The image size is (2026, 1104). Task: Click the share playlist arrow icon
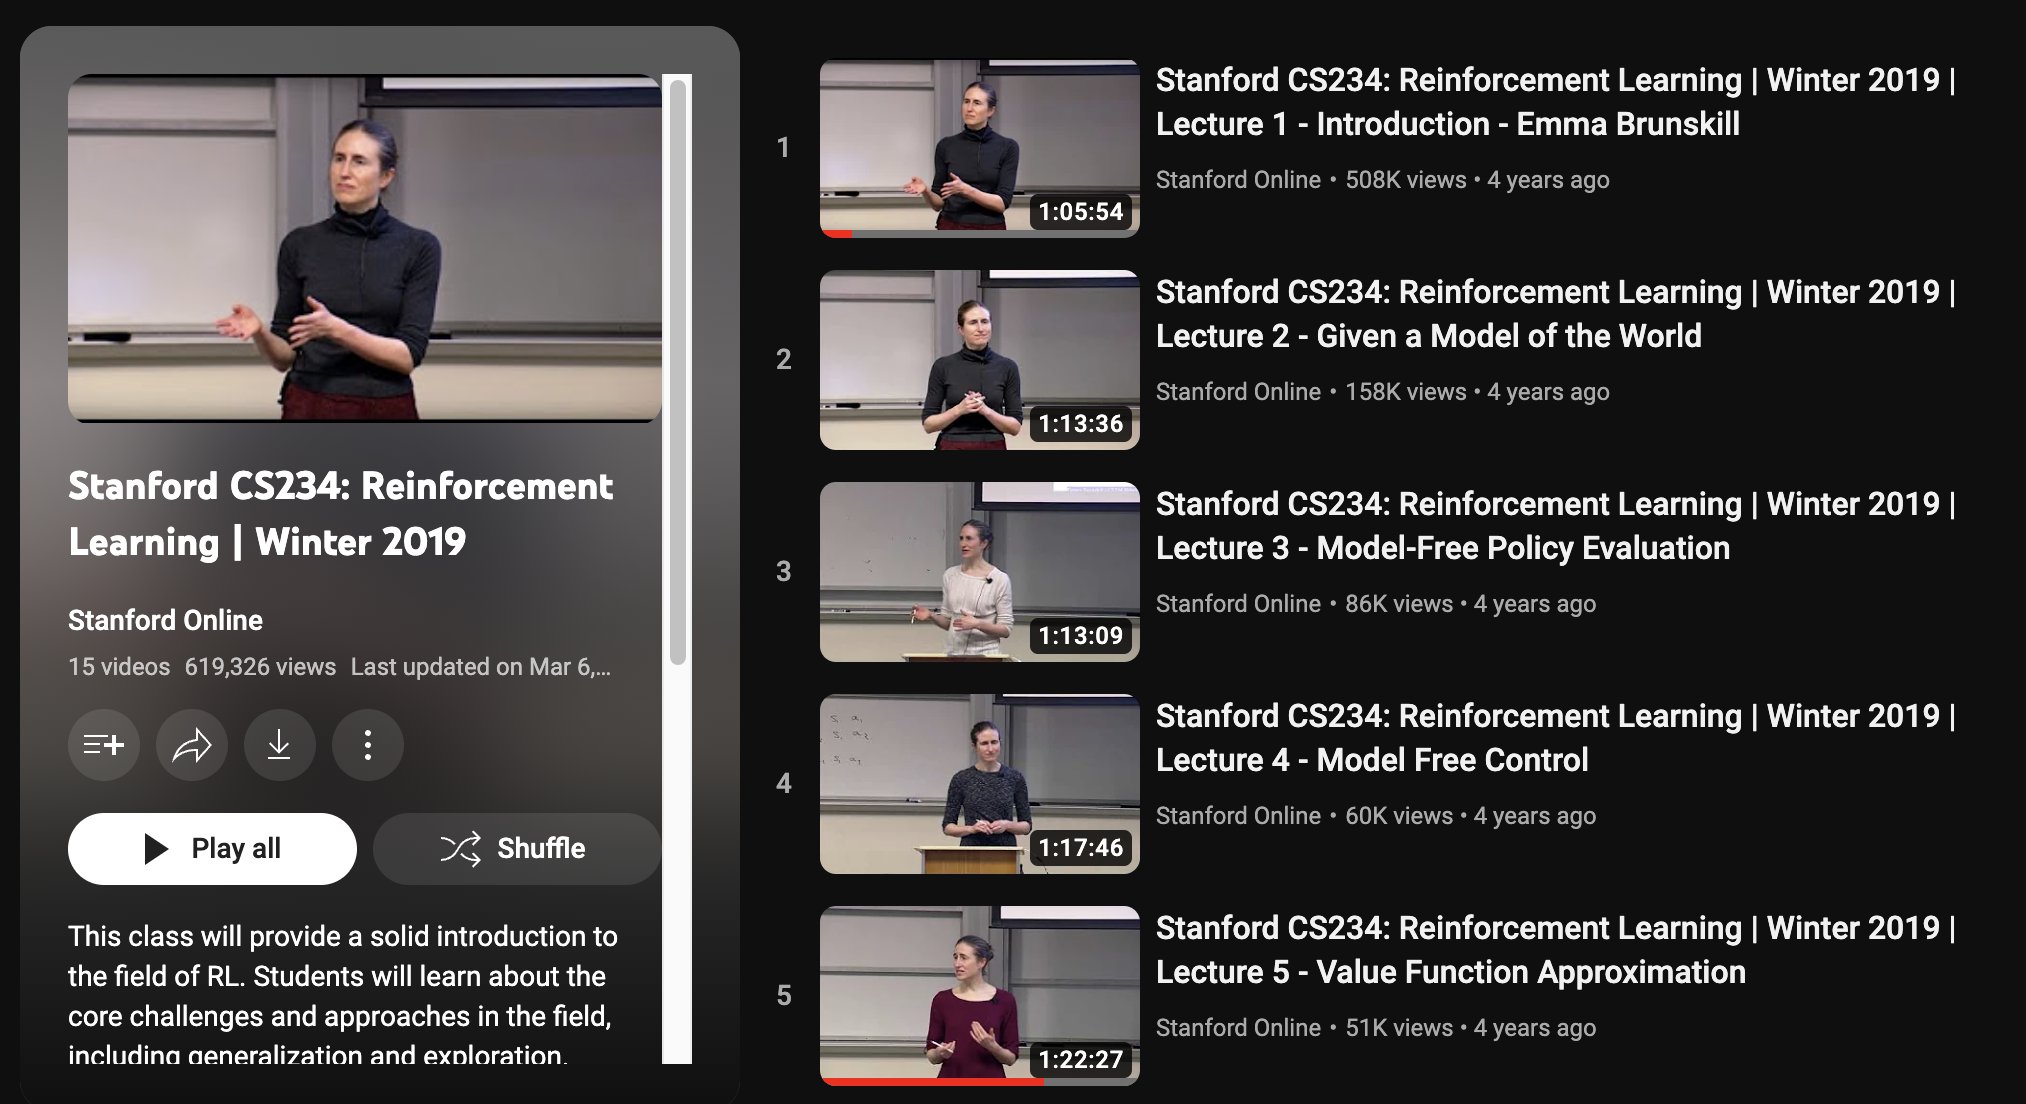[x=192, y=745]
